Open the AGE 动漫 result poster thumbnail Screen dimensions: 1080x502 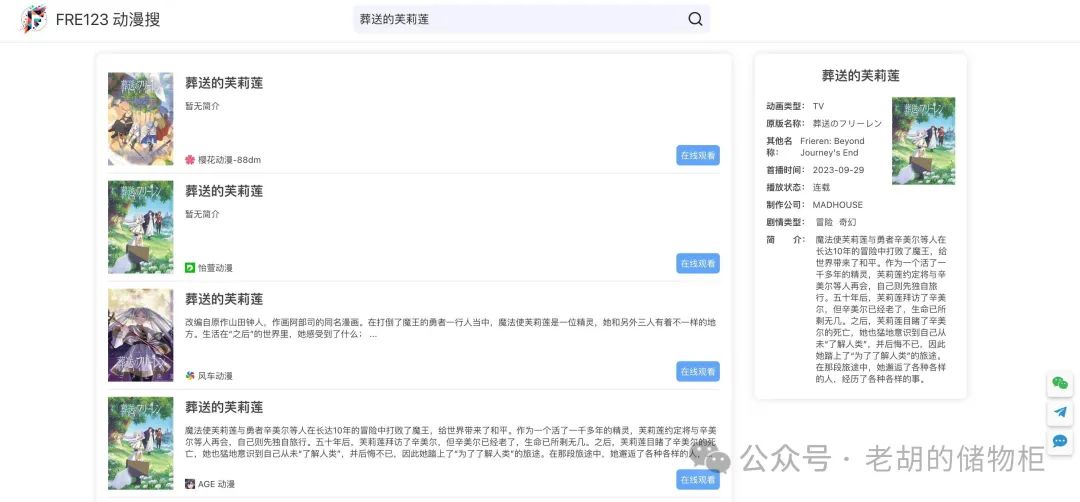(141, 443)
